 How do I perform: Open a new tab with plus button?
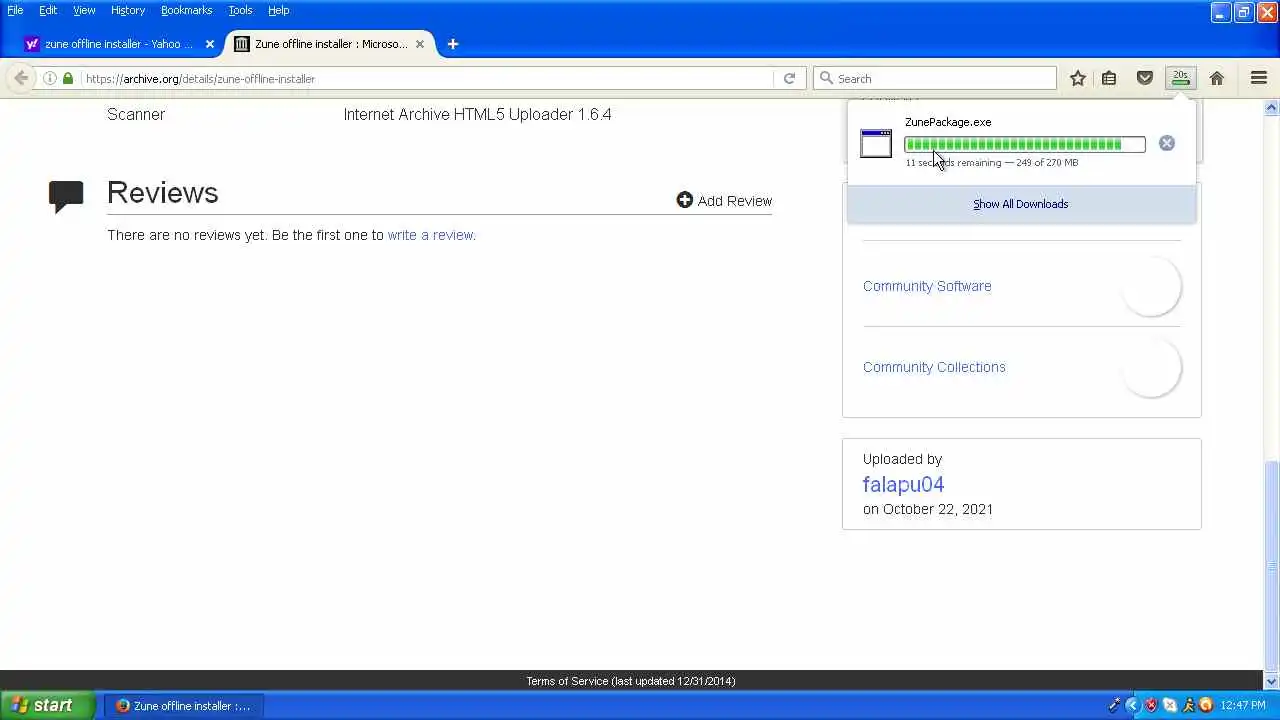tap(453, 44)
